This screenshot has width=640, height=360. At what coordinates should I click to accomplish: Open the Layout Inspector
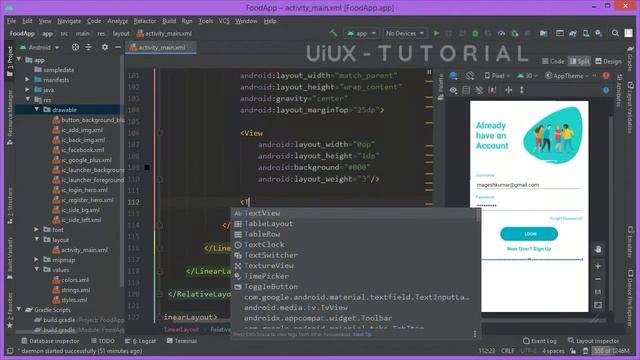pyautogui.click(x=593, y=341)
